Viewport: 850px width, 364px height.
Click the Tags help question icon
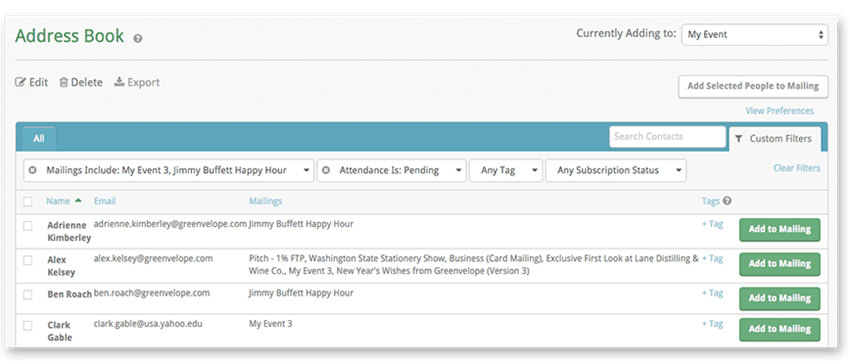pos(727,201)
